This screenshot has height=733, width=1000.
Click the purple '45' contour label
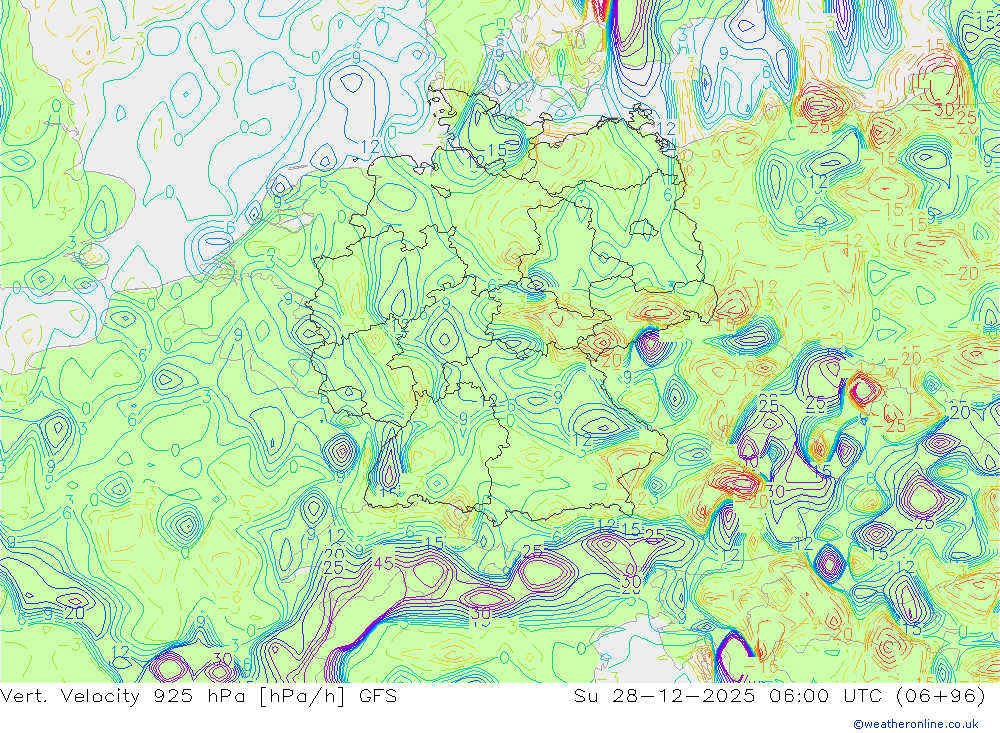[383, 564]
